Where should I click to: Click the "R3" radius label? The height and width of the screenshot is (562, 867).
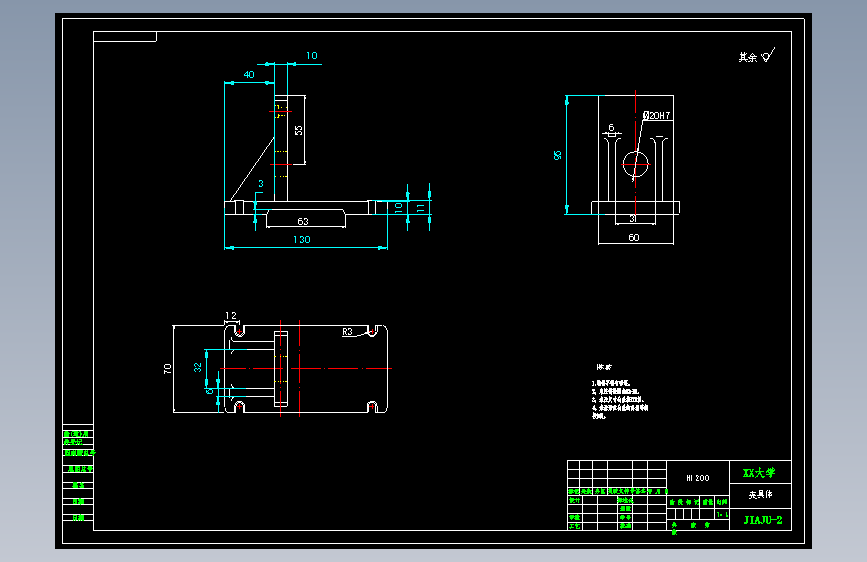pyautogui.click(x=347, y=332)
